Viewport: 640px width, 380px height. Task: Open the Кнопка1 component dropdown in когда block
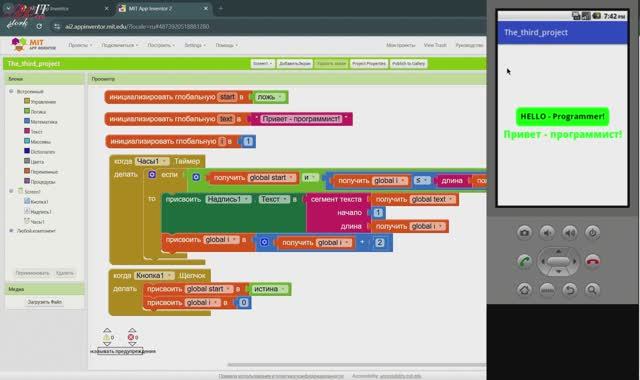pos(154,276)
